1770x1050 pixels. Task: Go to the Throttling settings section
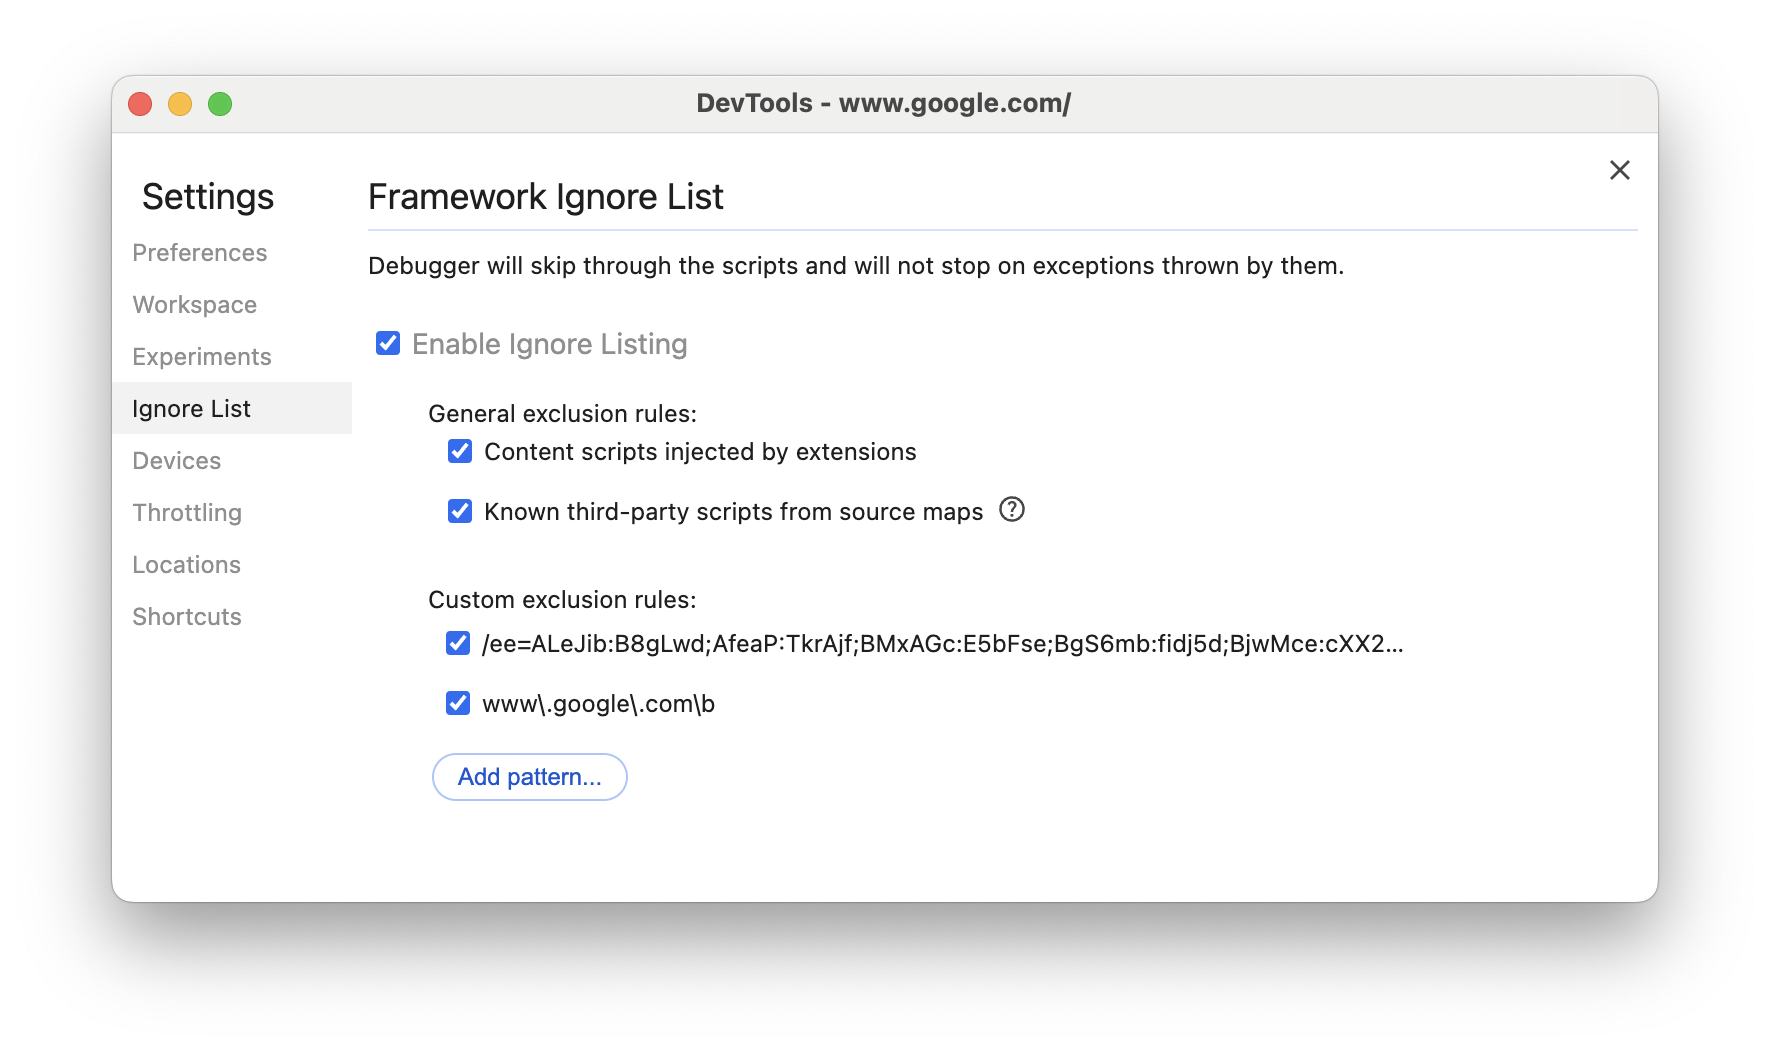[x=186, y=512]
